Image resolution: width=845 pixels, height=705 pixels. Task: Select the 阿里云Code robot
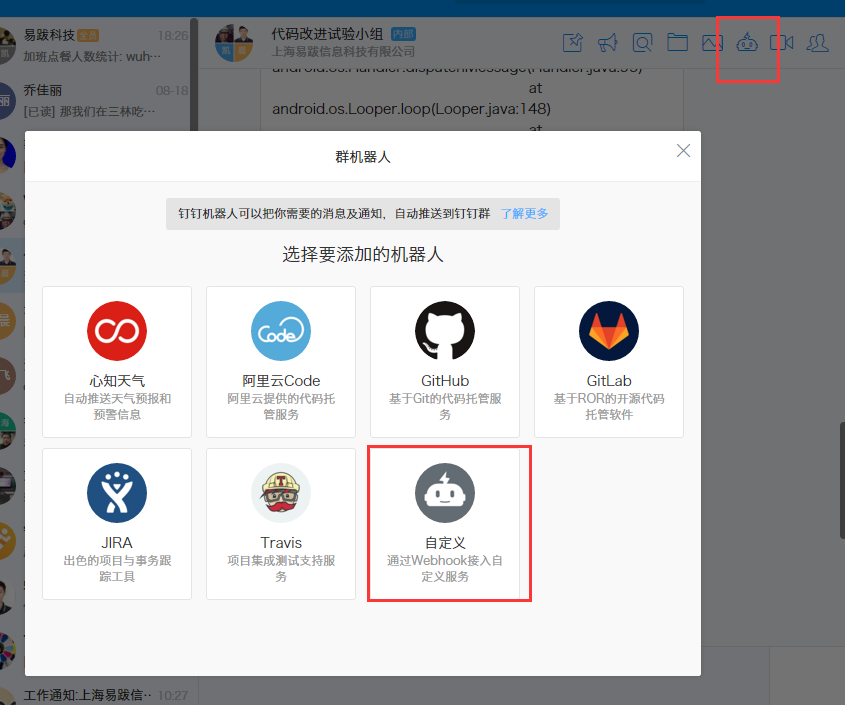[x=281, y=361]
